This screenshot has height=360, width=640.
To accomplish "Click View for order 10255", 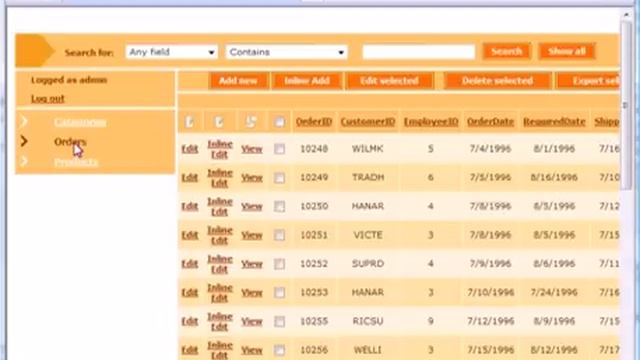I will [x=251, y=322].
